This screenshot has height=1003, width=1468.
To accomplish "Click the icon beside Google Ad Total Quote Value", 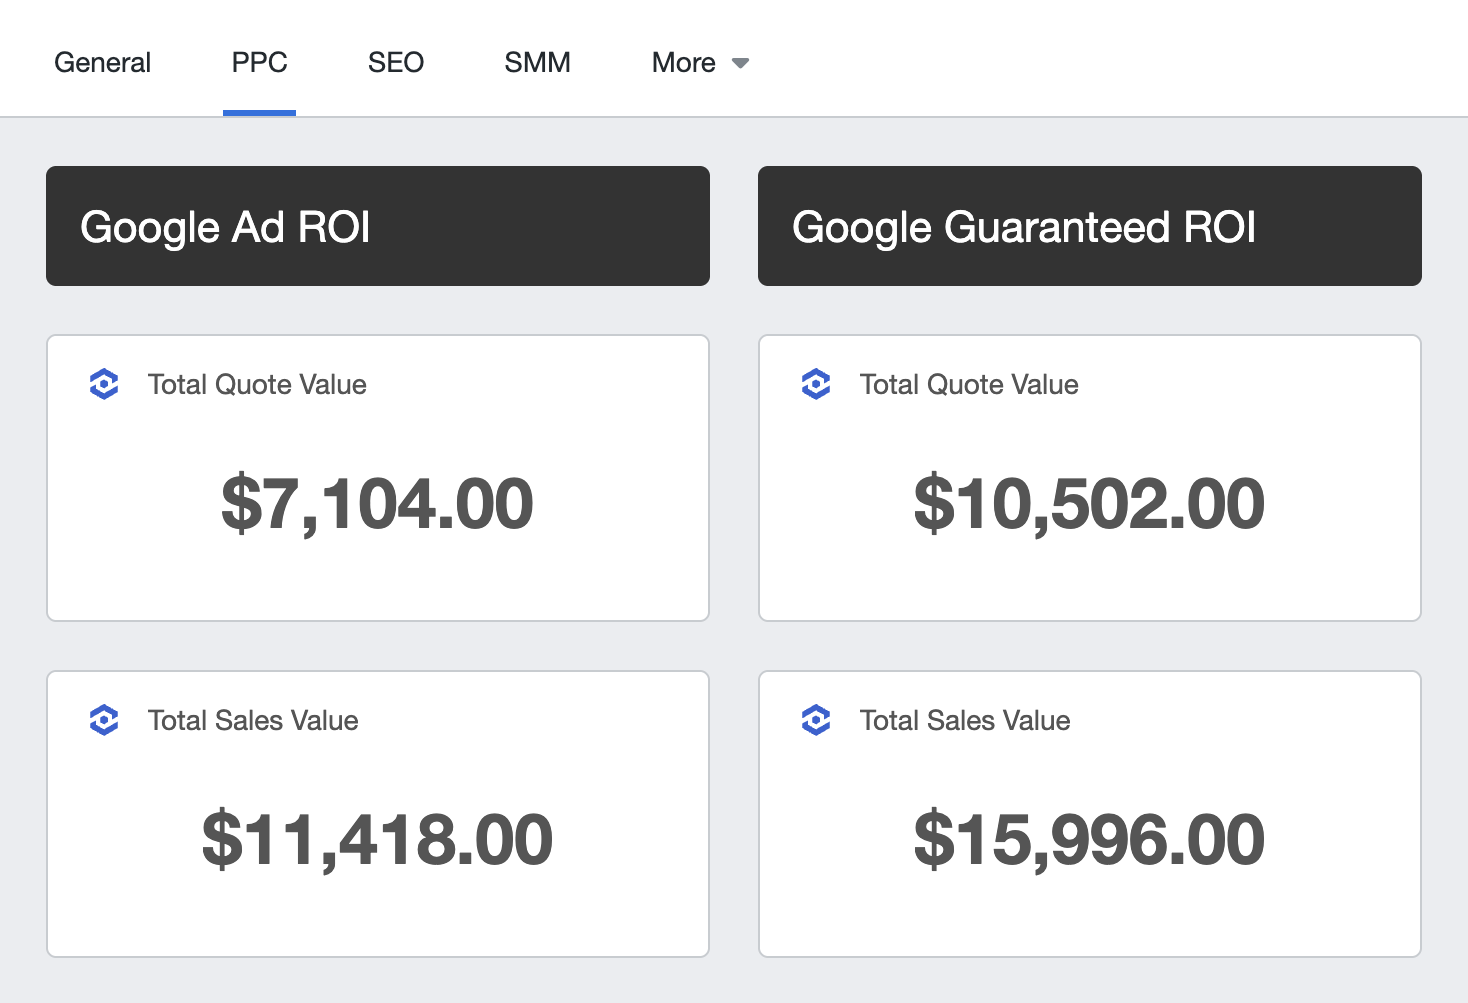I will point(104,384).
